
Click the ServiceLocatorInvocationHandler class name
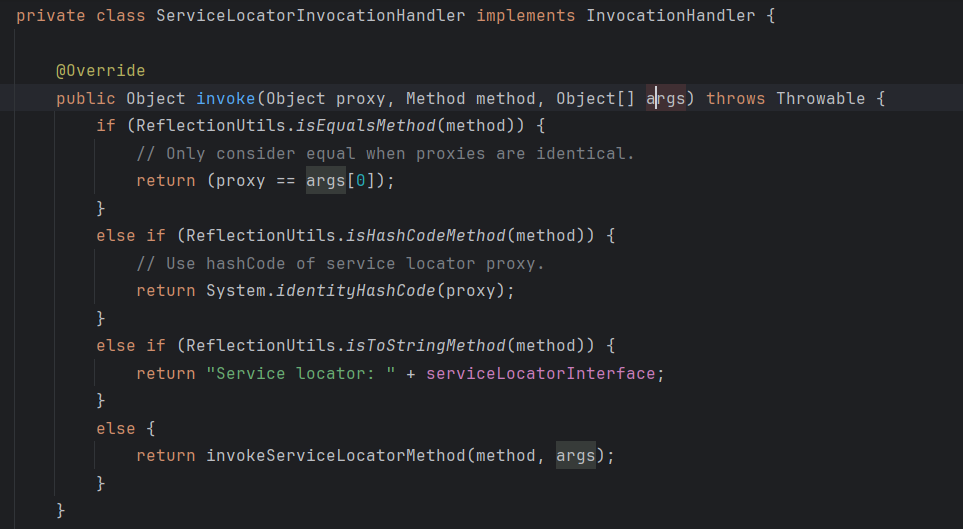tap(311, 17)
